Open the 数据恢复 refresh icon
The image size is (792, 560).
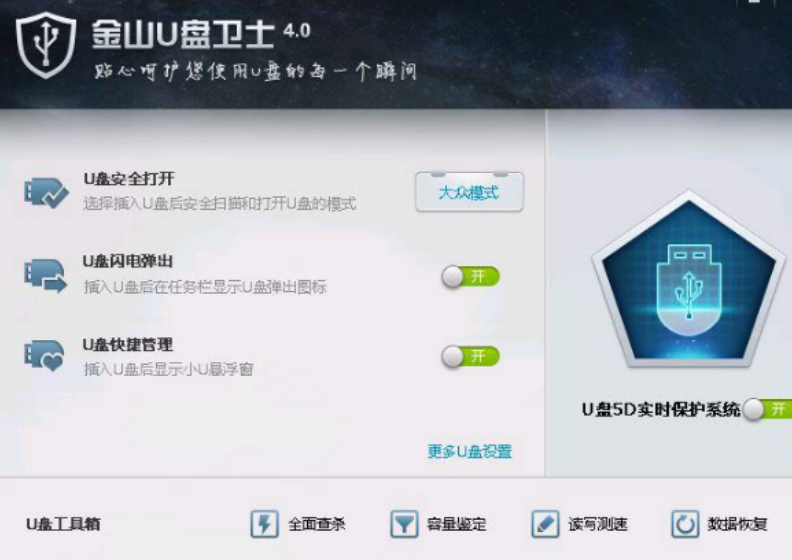coord(685,524)
